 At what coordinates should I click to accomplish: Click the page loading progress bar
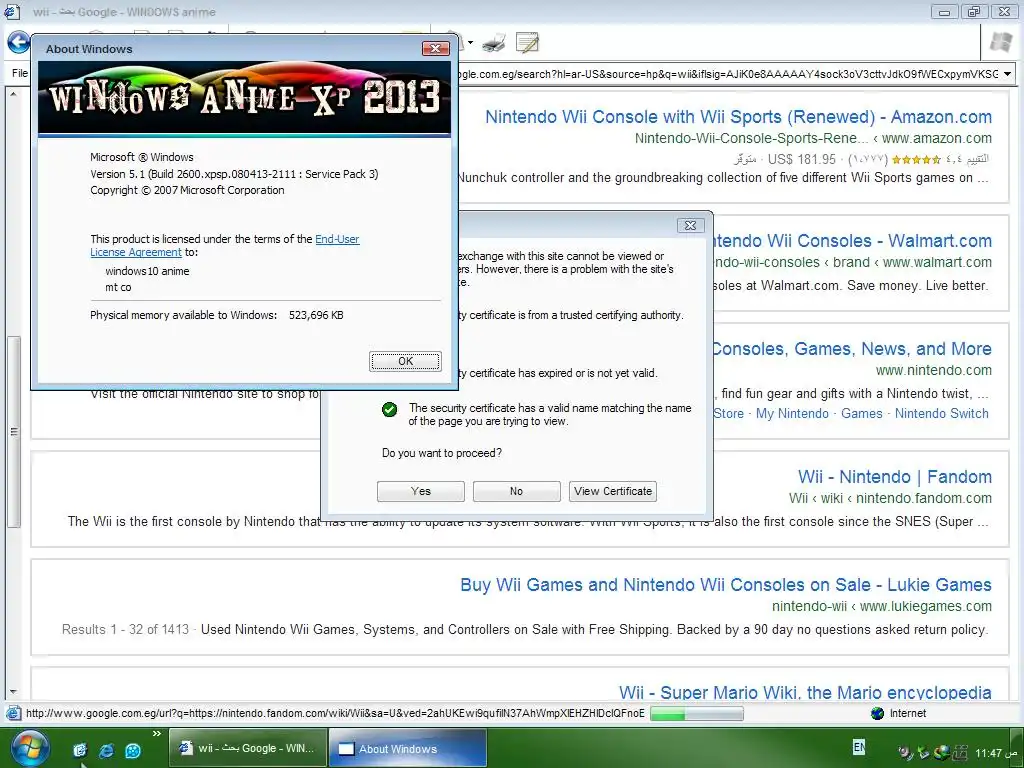point(697,714)
